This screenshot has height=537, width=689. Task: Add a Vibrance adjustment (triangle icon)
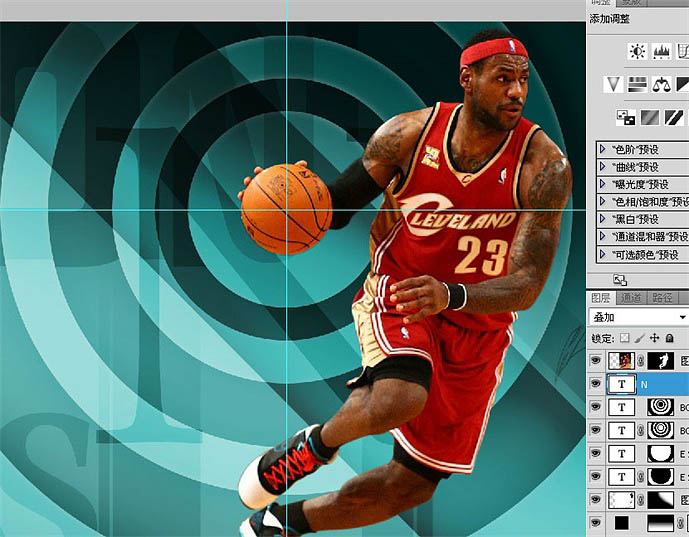[613, 84]
